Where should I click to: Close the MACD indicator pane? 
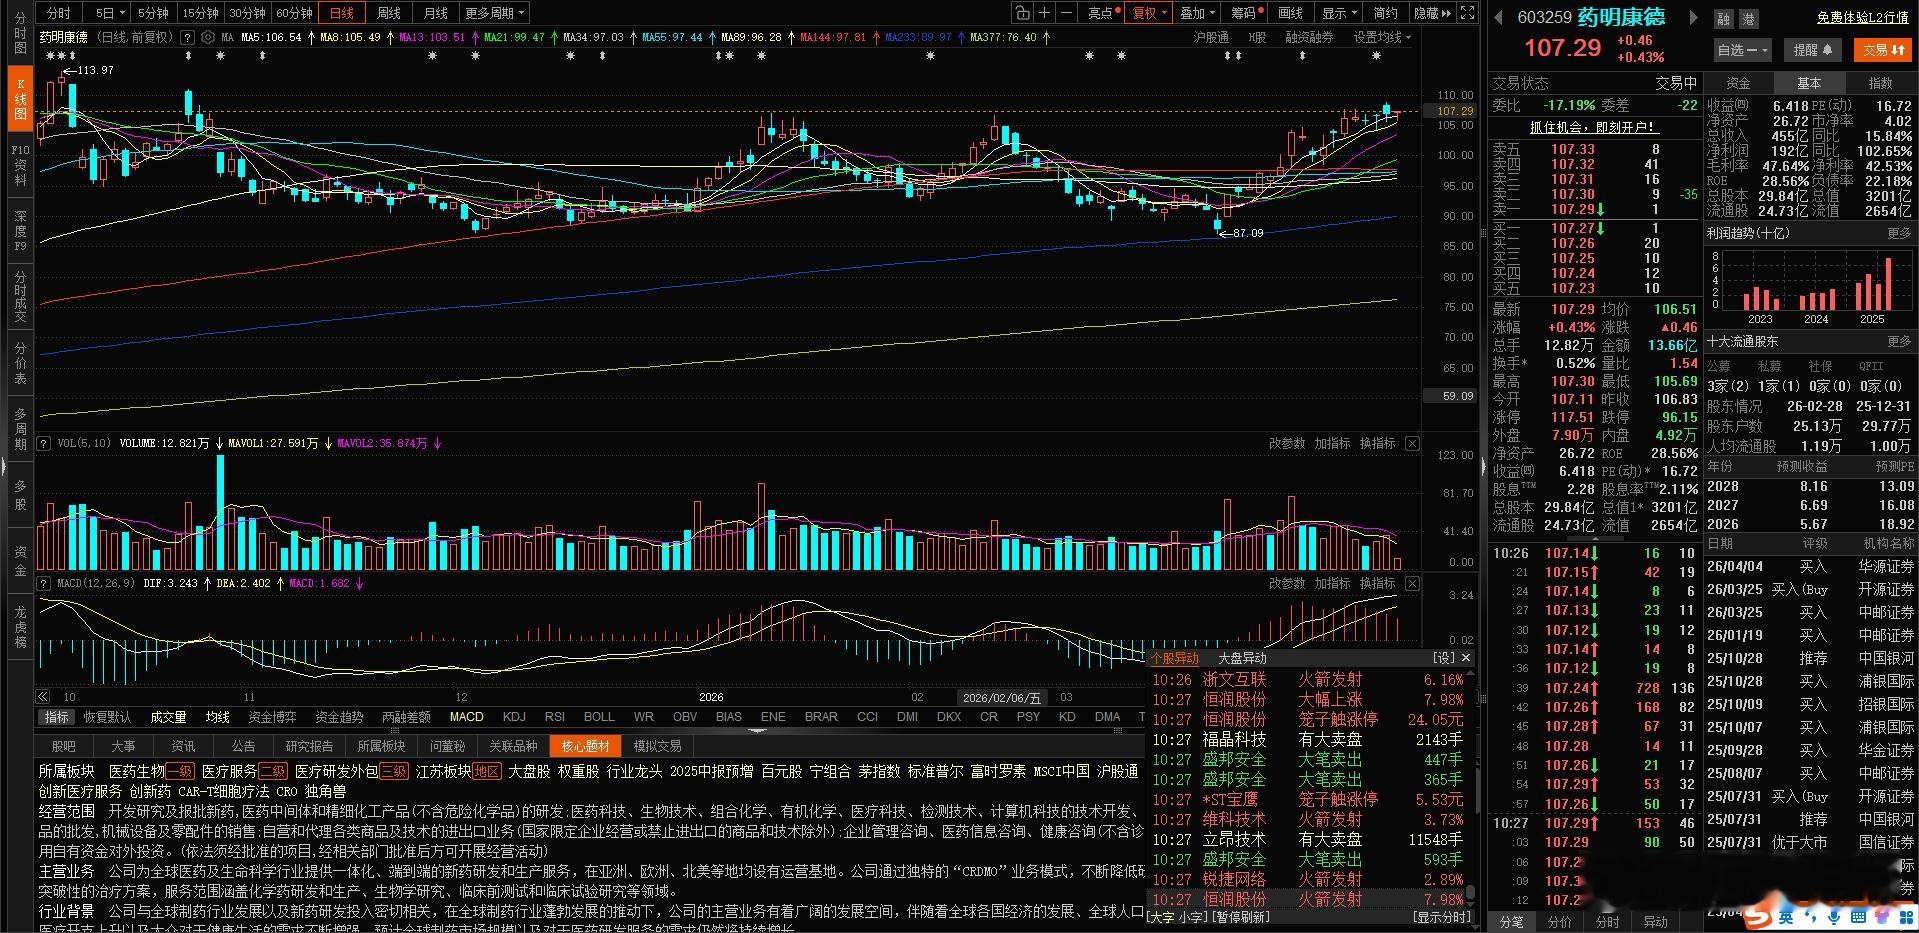[1412, 583]
